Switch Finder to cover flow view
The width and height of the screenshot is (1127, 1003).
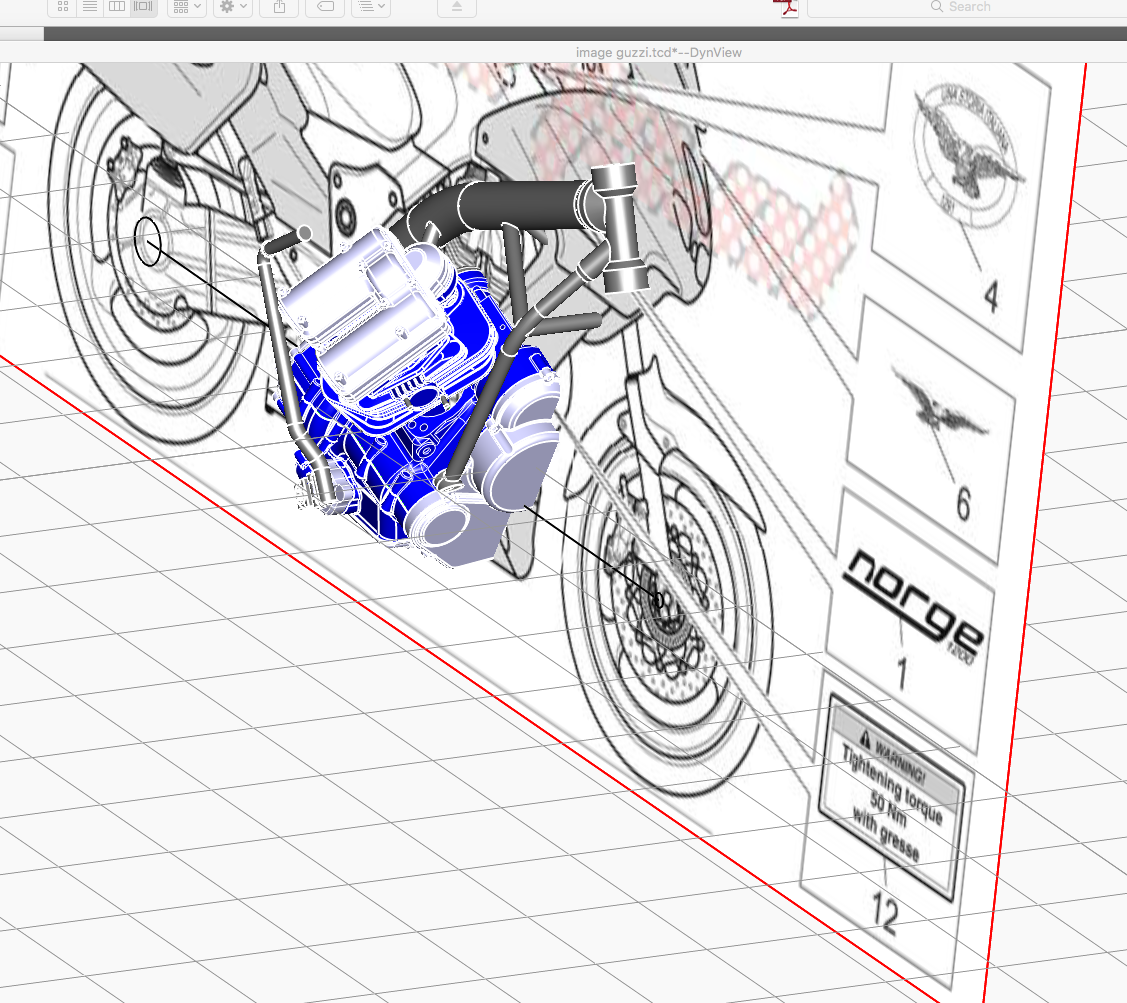pos(144,6)
